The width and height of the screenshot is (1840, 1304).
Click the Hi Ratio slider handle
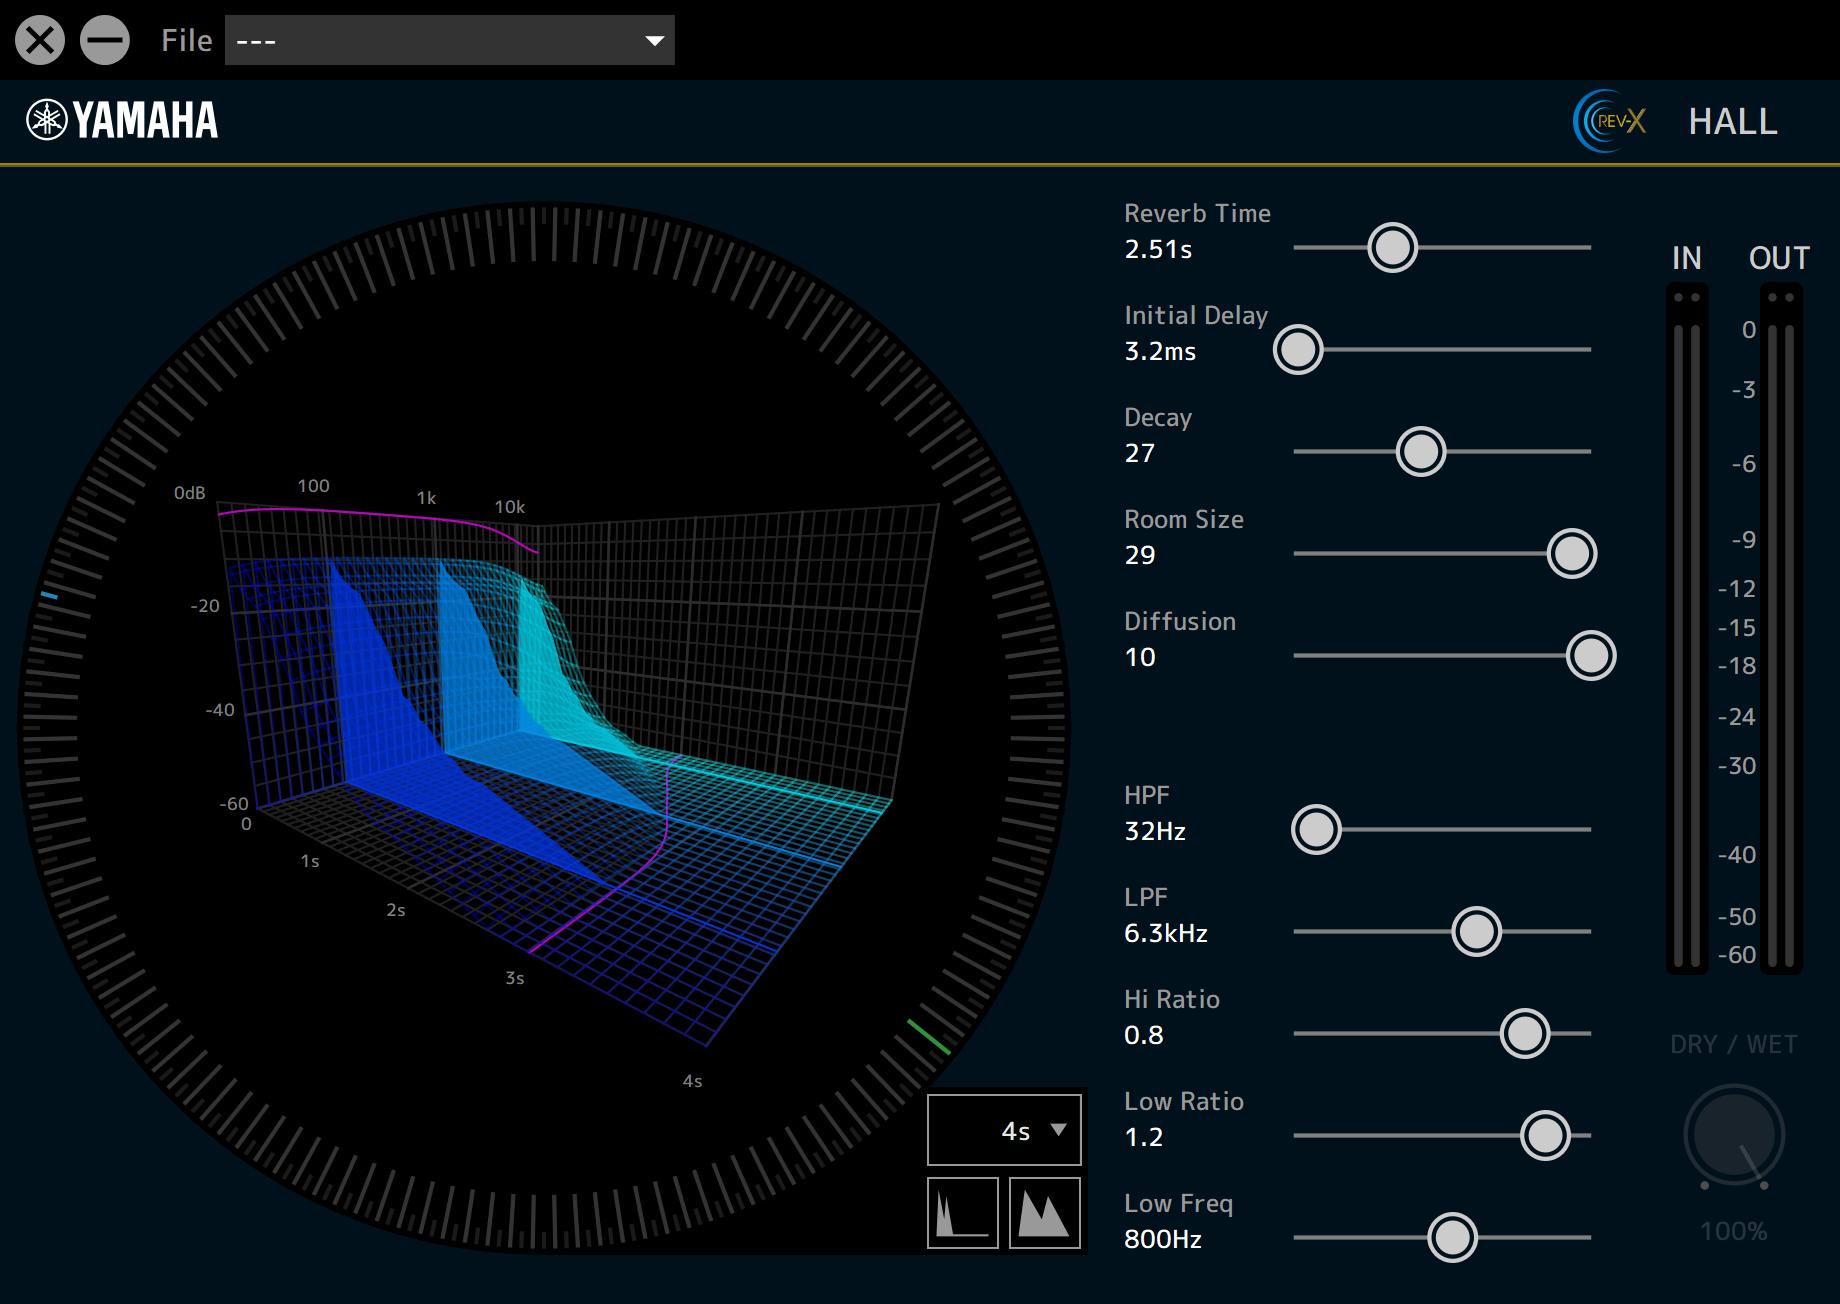point(1524,1034)
